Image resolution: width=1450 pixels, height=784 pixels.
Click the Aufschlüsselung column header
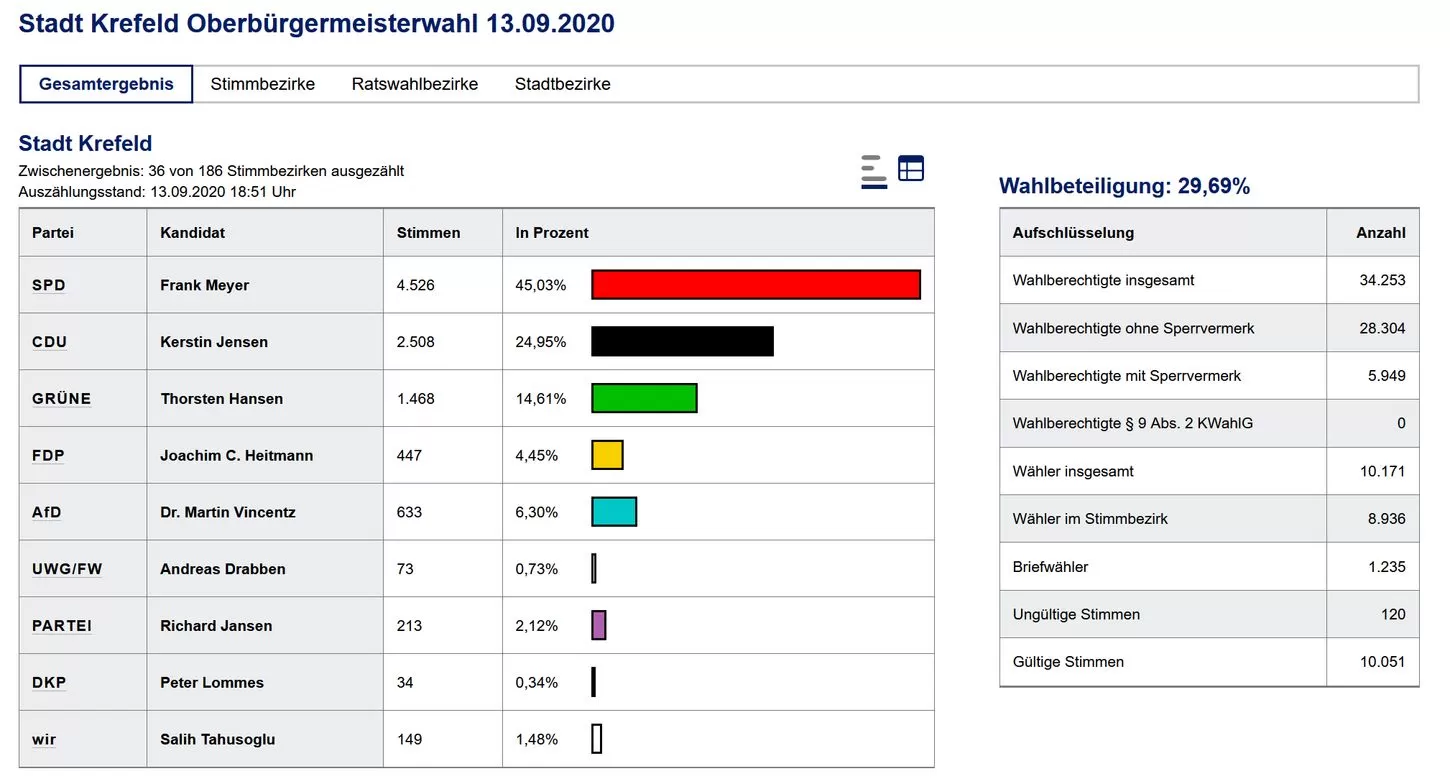tap(1073, 233)
